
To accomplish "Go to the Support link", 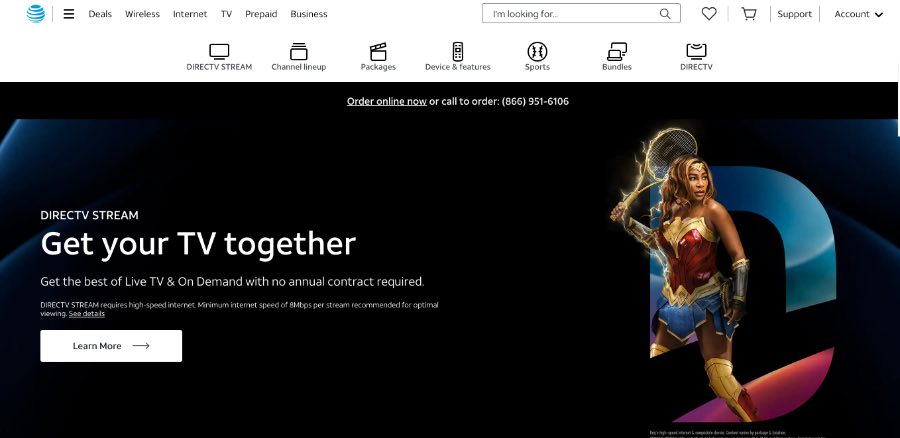I will point(794,14).
